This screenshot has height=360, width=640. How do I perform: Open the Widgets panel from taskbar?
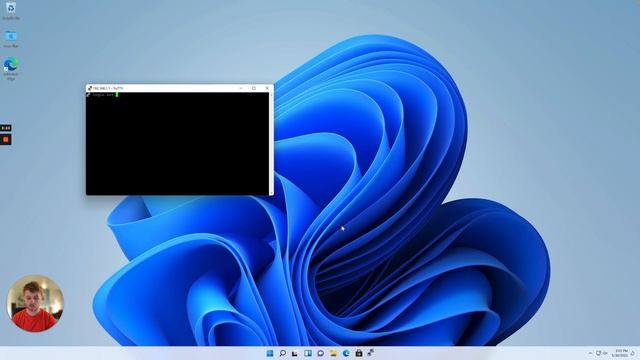click(308, 353)
